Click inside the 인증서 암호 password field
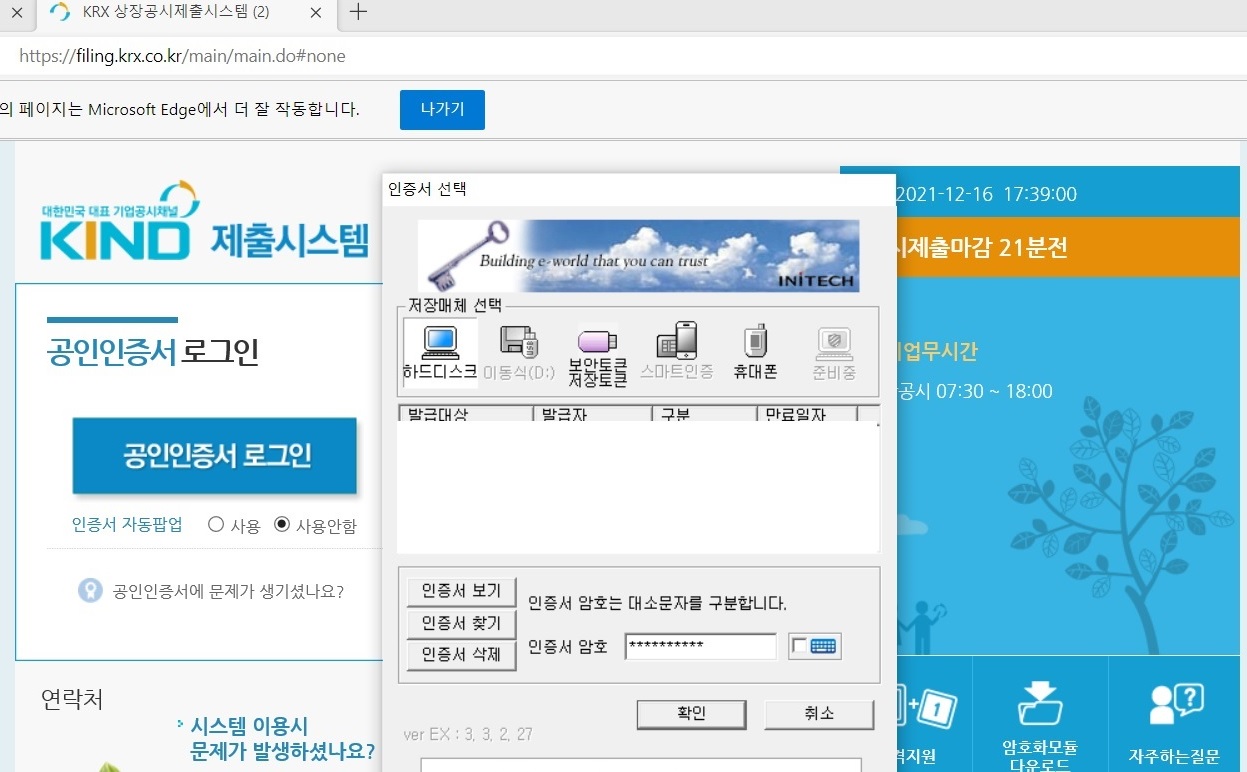Screen dimensions: 1247x772 (x=700, y=646)
